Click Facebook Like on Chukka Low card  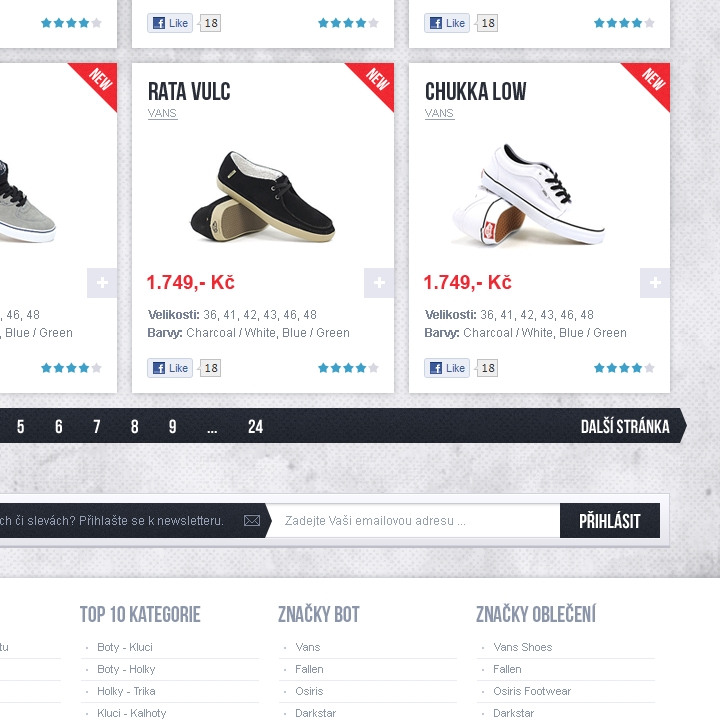(447, 368)
